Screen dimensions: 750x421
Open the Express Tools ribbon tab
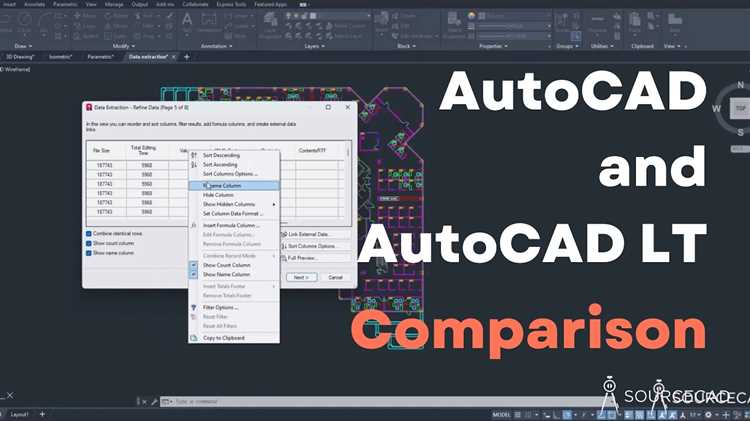231,4
